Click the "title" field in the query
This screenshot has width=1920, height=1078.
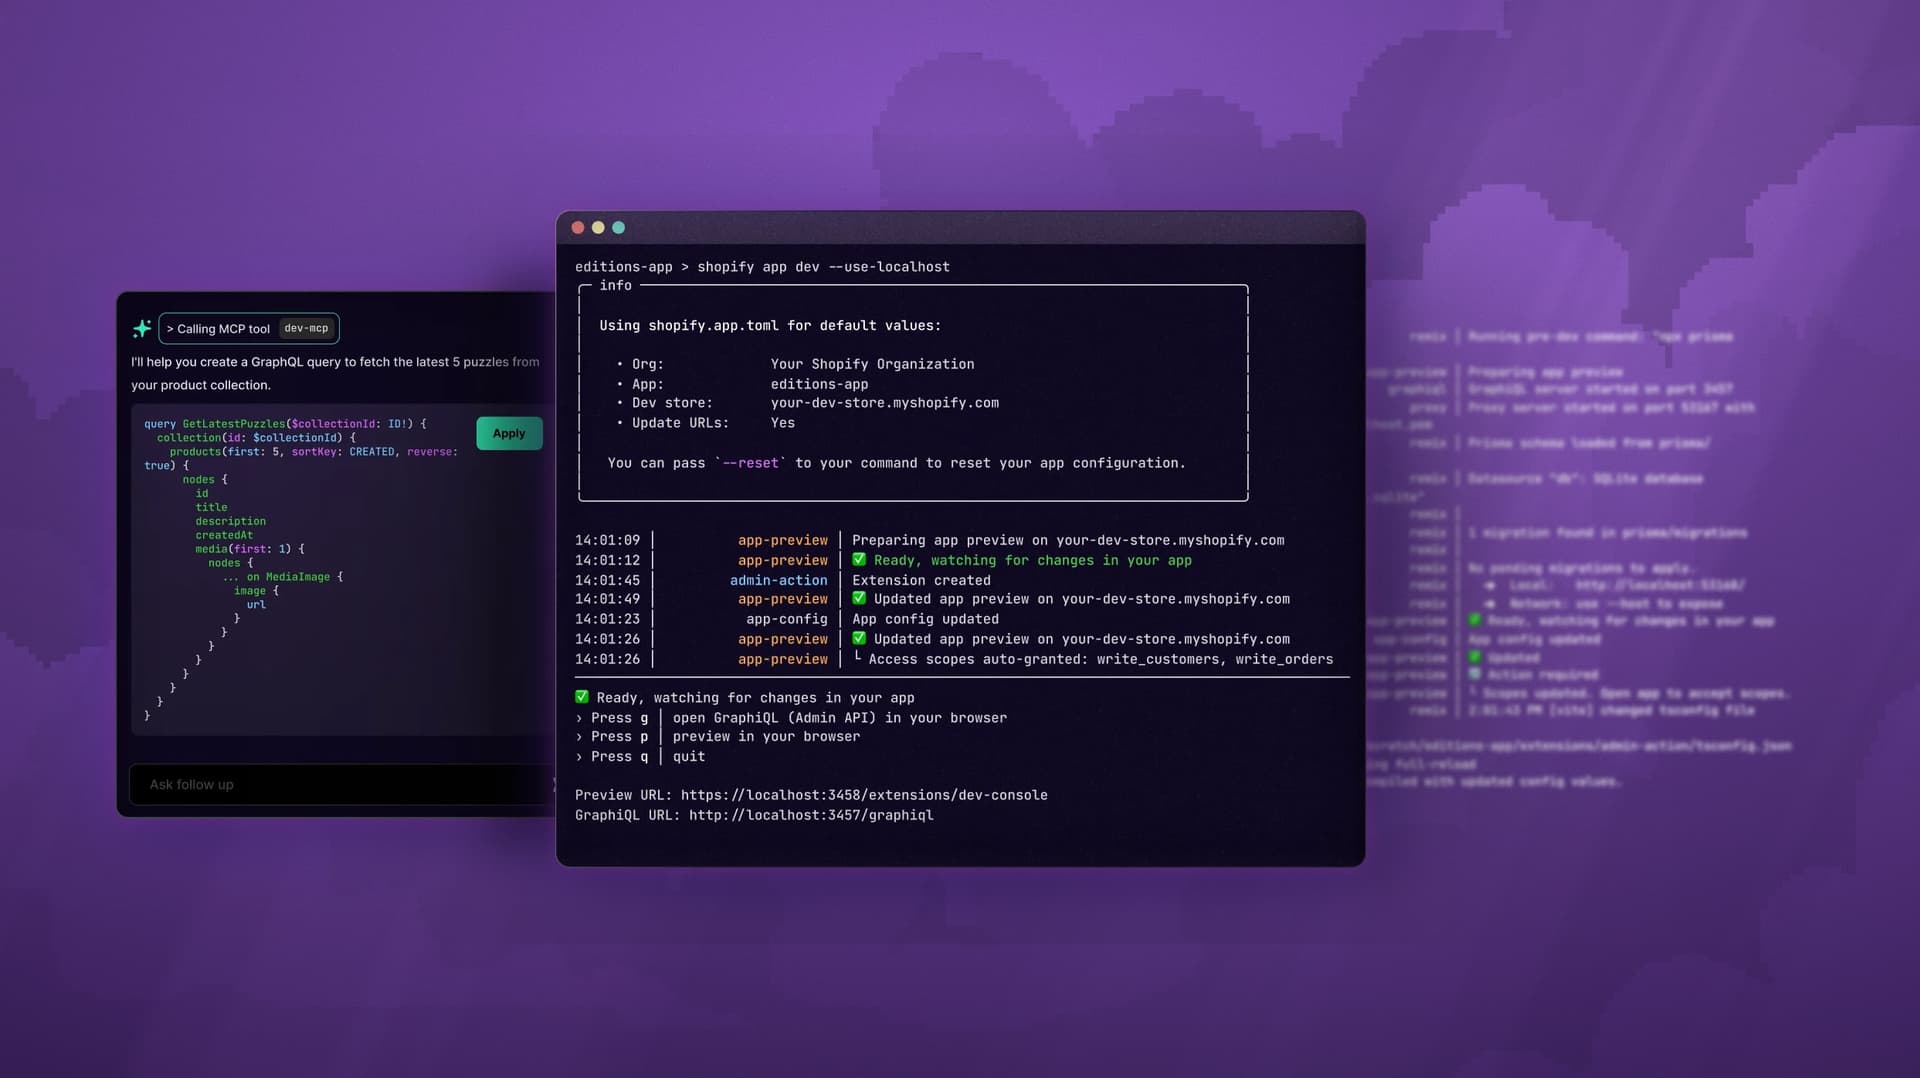pos(211,507)
